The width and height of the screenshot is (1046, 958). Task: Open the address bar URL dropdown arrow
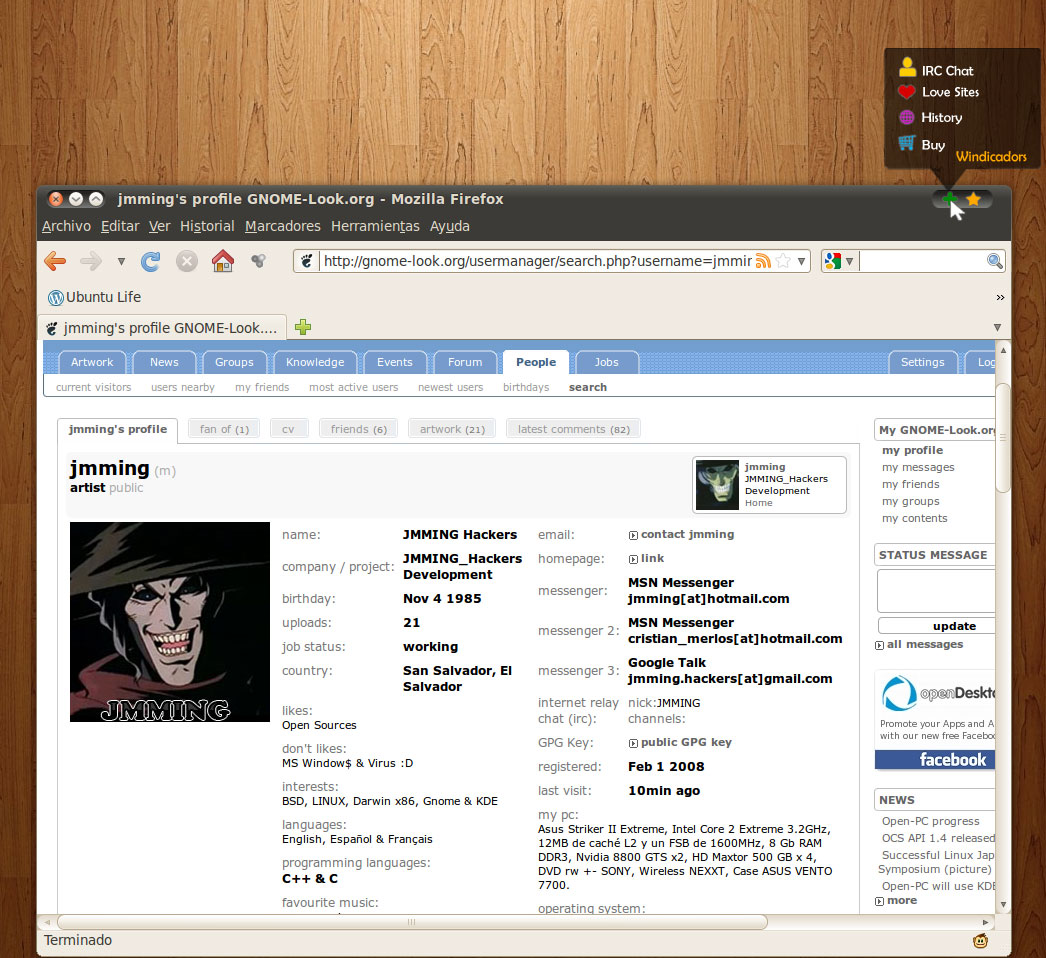tap(801, 262)
